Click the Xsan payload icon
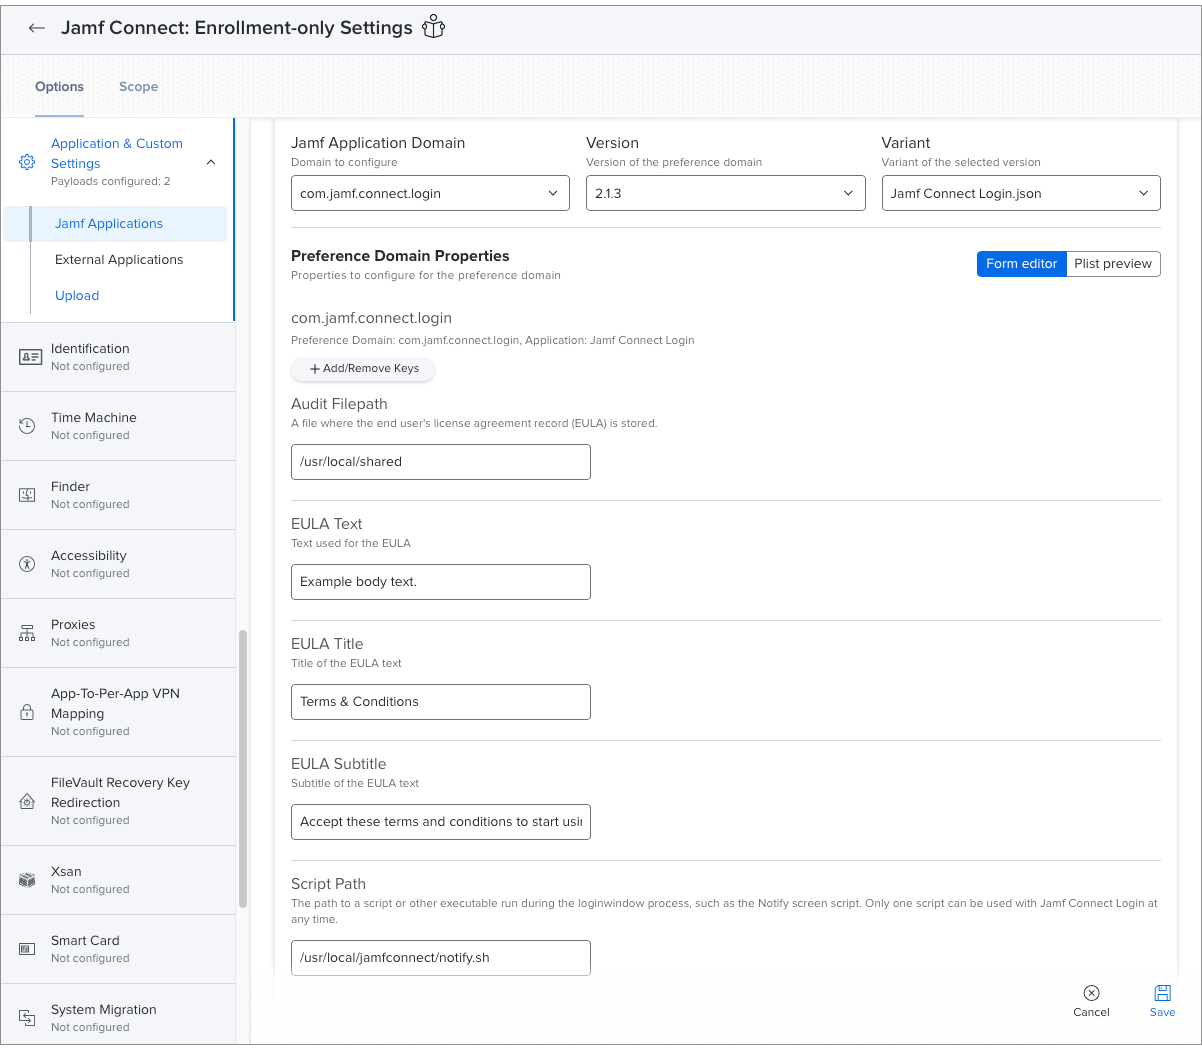1202x1050 pixels. click(x=27, y=880)
